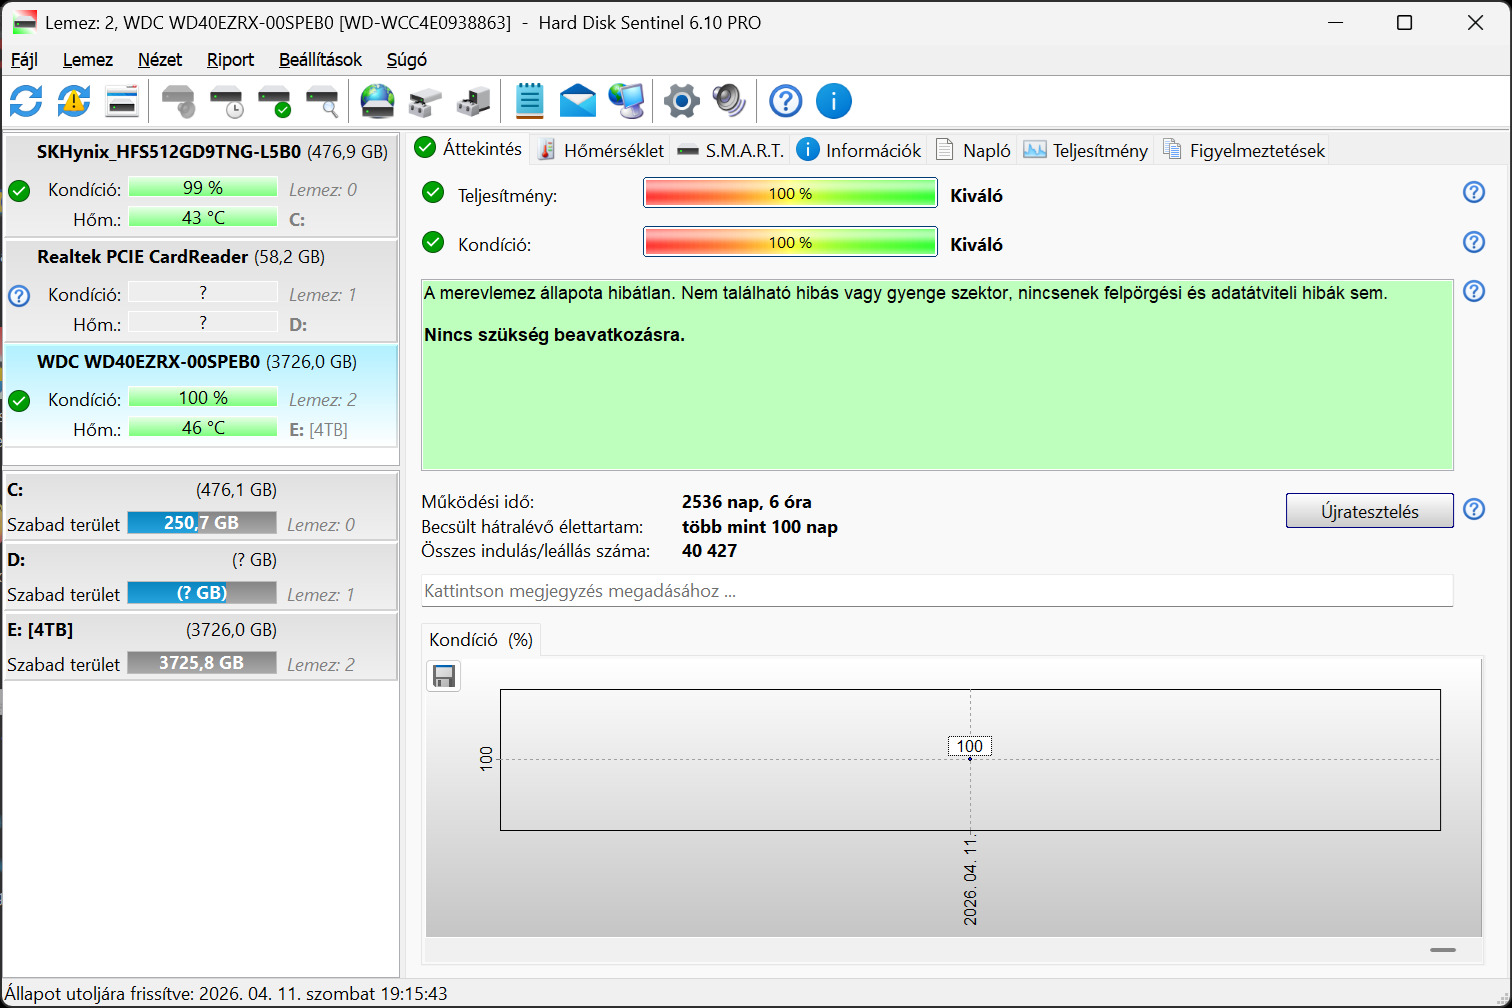Image resolution: width=1512 pixels, height=1008 pixels.
Task: Click the blue info circle toolbar icon
Action: click(834, 101)
